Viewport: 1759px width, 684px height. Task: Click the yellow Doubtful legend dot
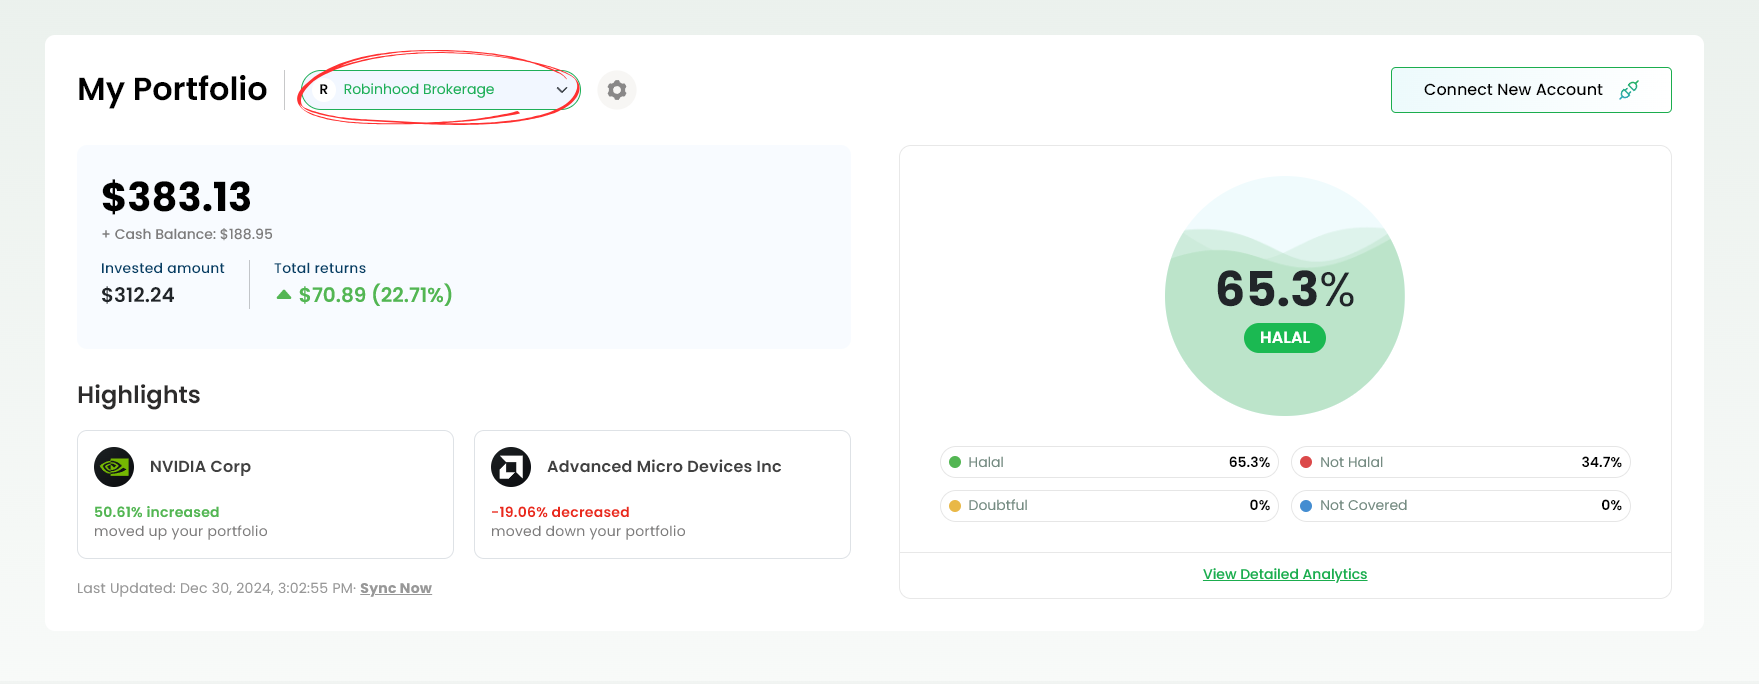(x=955, y=506)
